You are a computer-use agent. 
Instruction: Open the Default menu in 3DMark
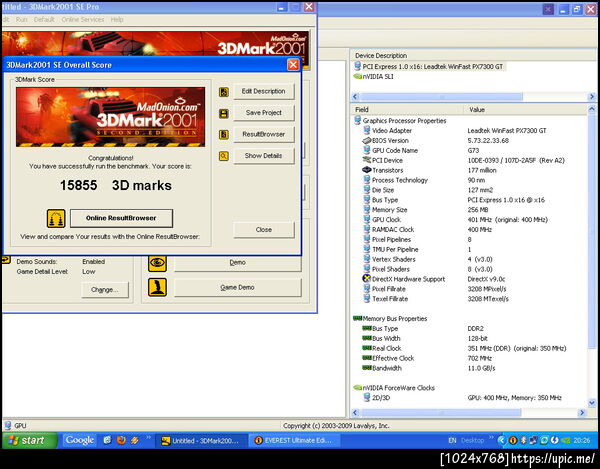(x=44, y=20)
